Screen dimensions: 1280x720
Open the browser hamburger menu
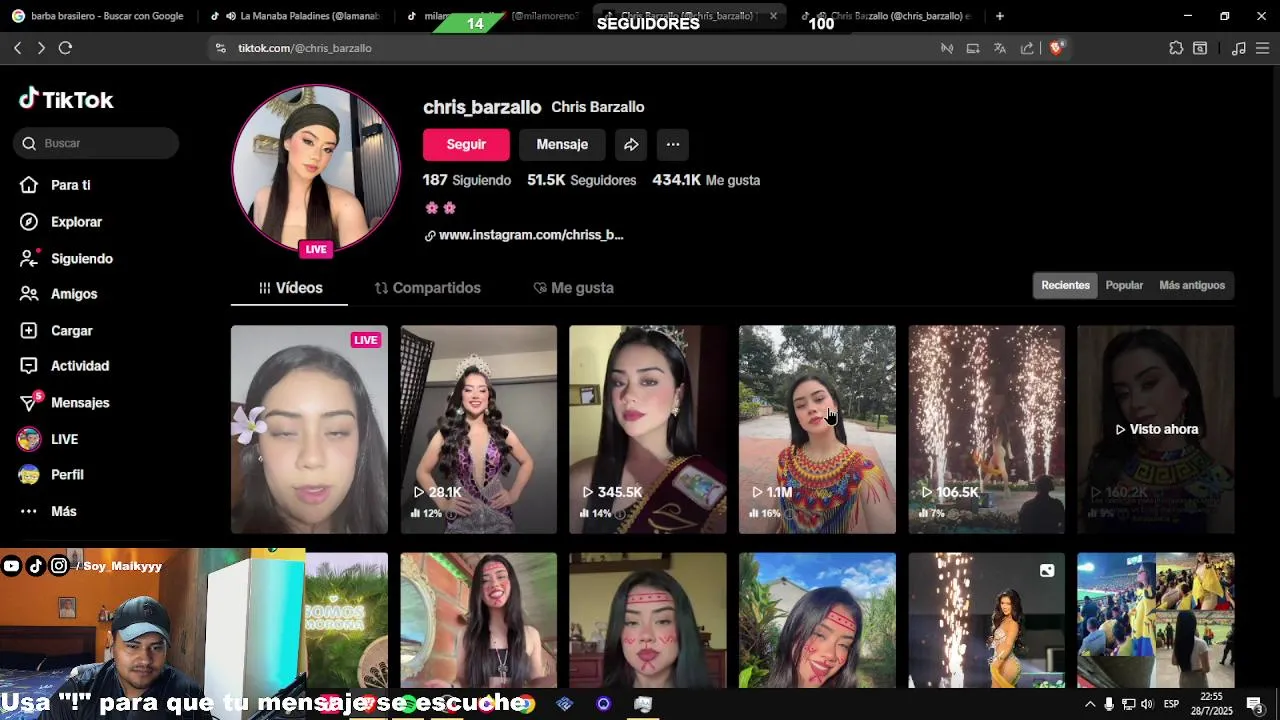point(1262,48)
